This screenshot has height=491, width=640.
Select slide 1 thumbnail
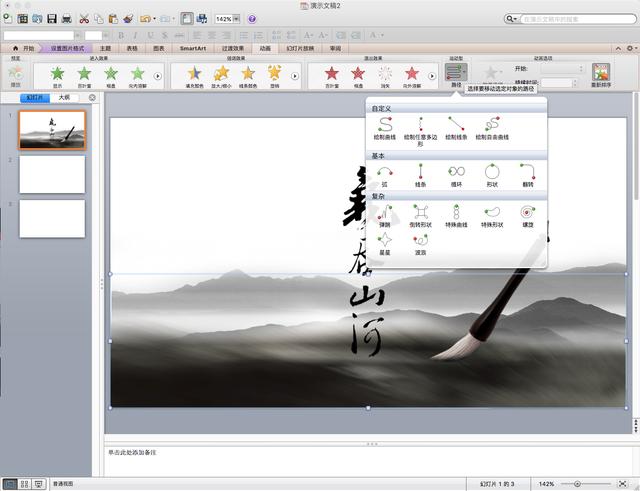pos(52,130)
